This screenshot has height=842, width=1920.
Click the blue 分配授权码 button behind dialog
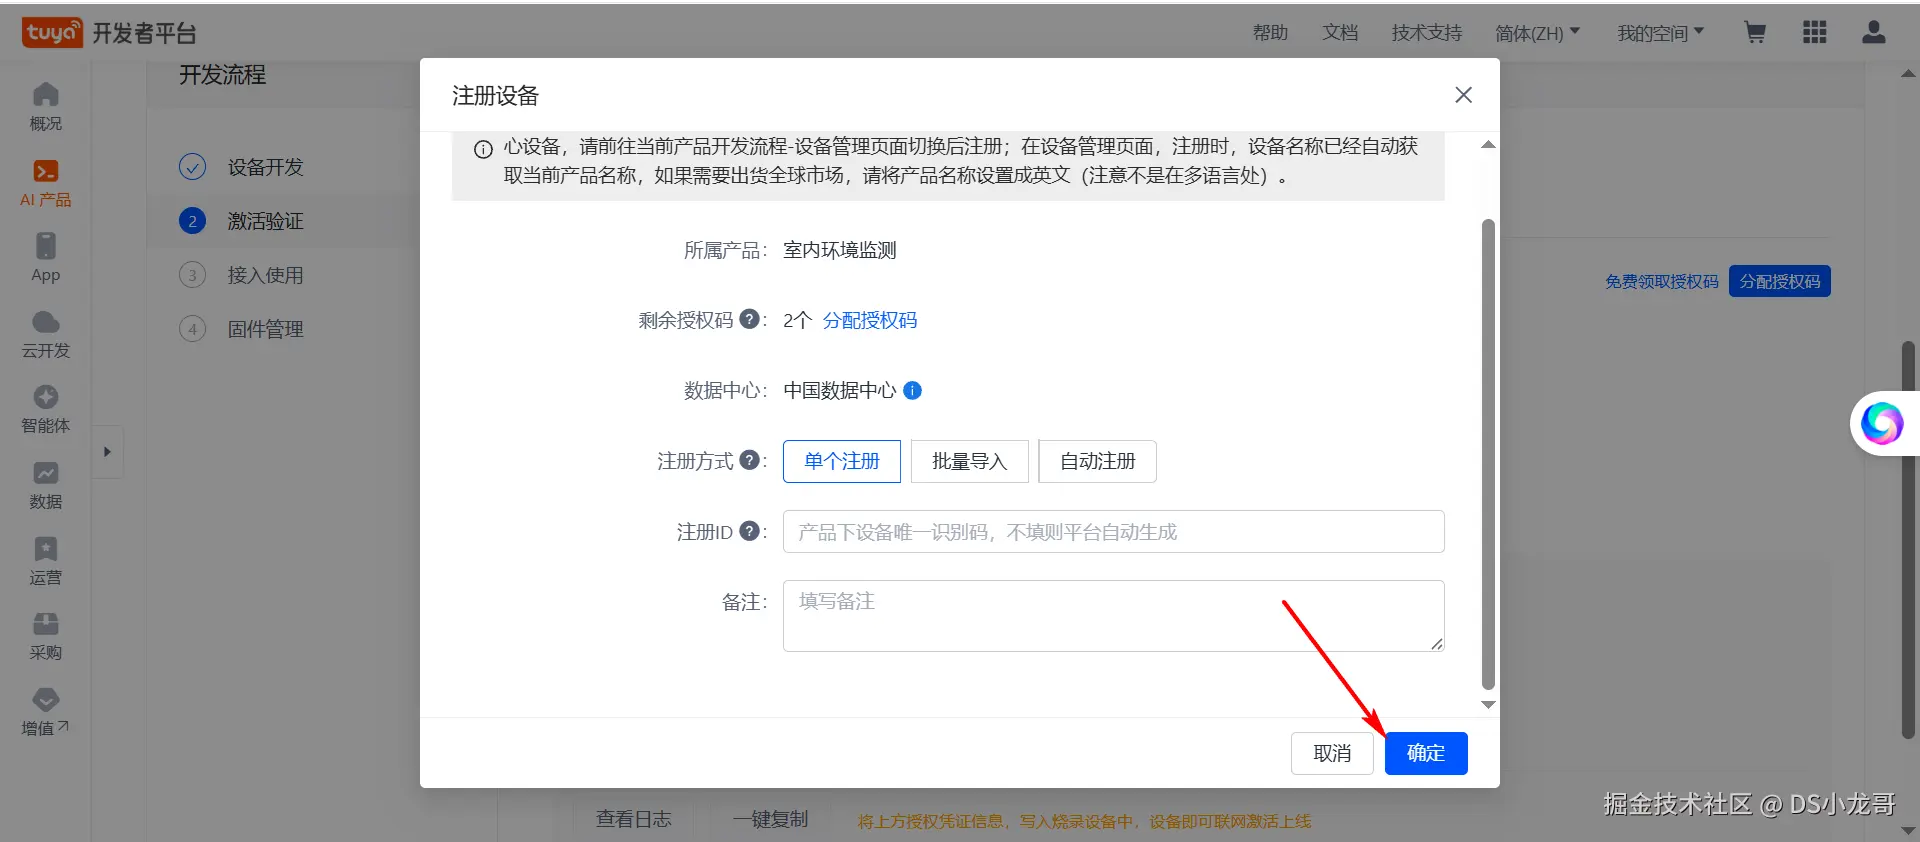[1780, 281]
